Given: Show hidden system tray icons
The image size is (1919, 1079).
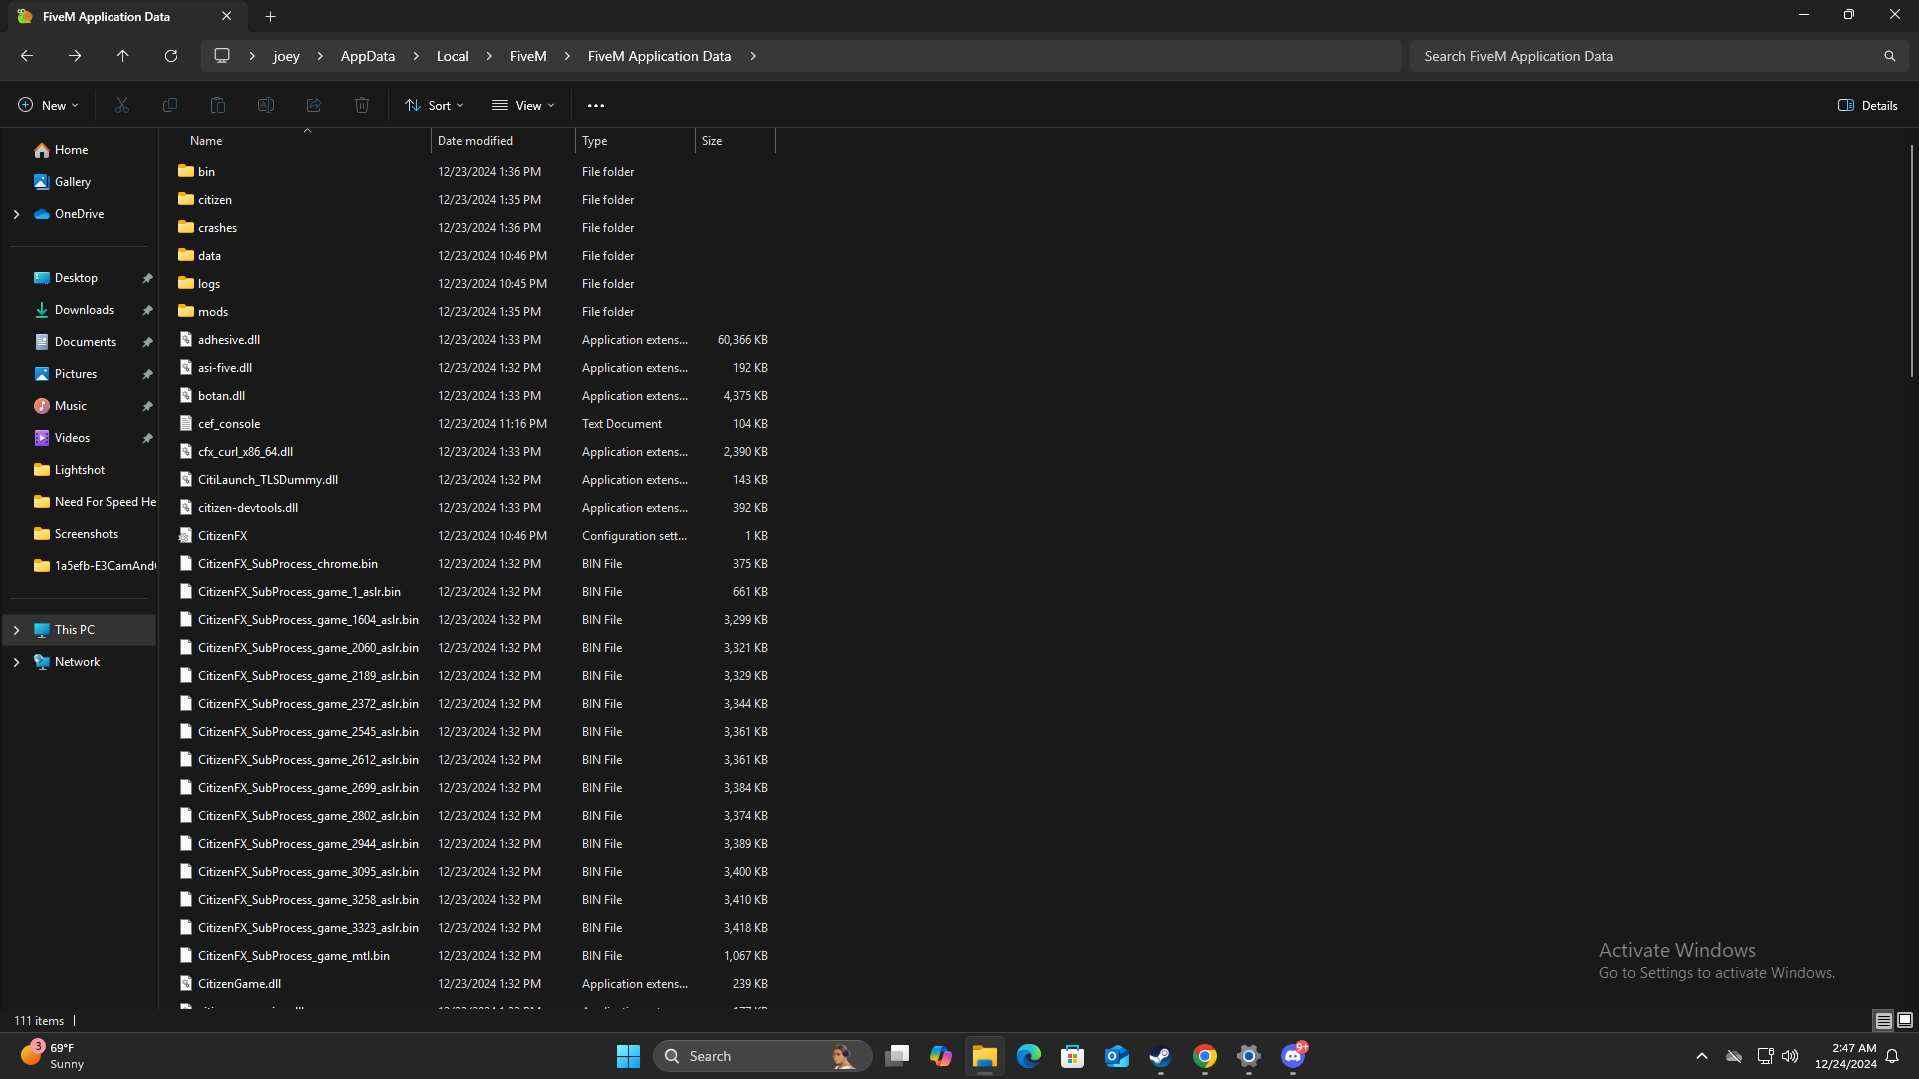Looking at the screenshot, I should pyautogui.click(x=1701, y=1056).
